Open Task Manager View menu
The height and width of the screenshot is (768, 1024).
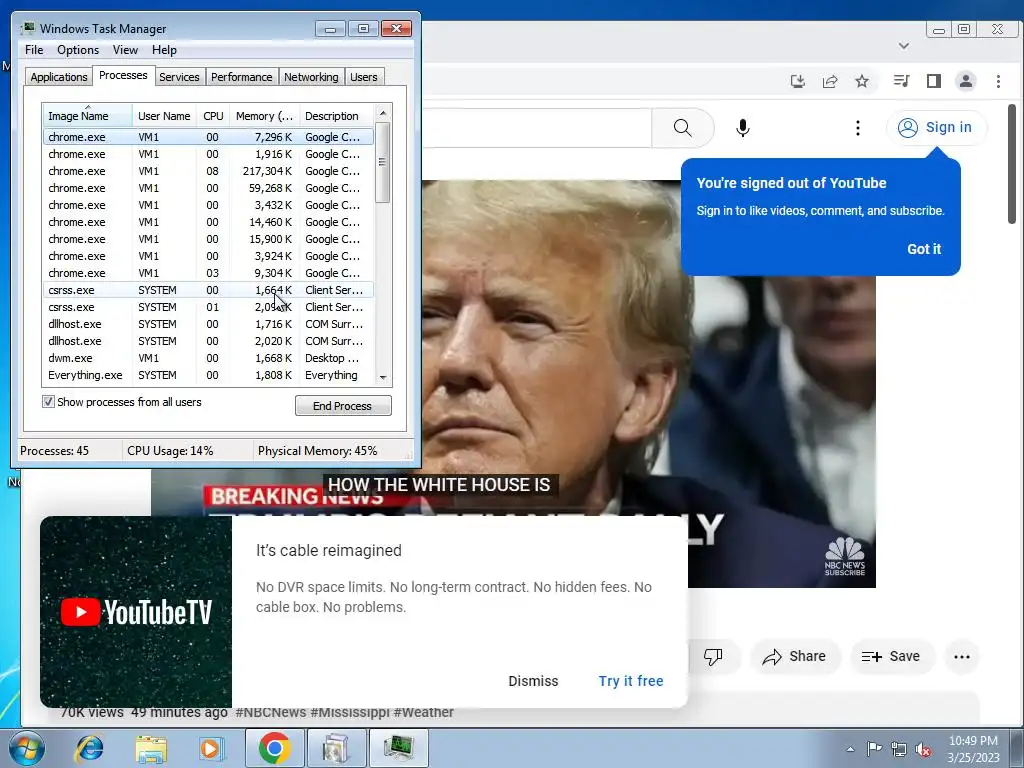point(125,50)
